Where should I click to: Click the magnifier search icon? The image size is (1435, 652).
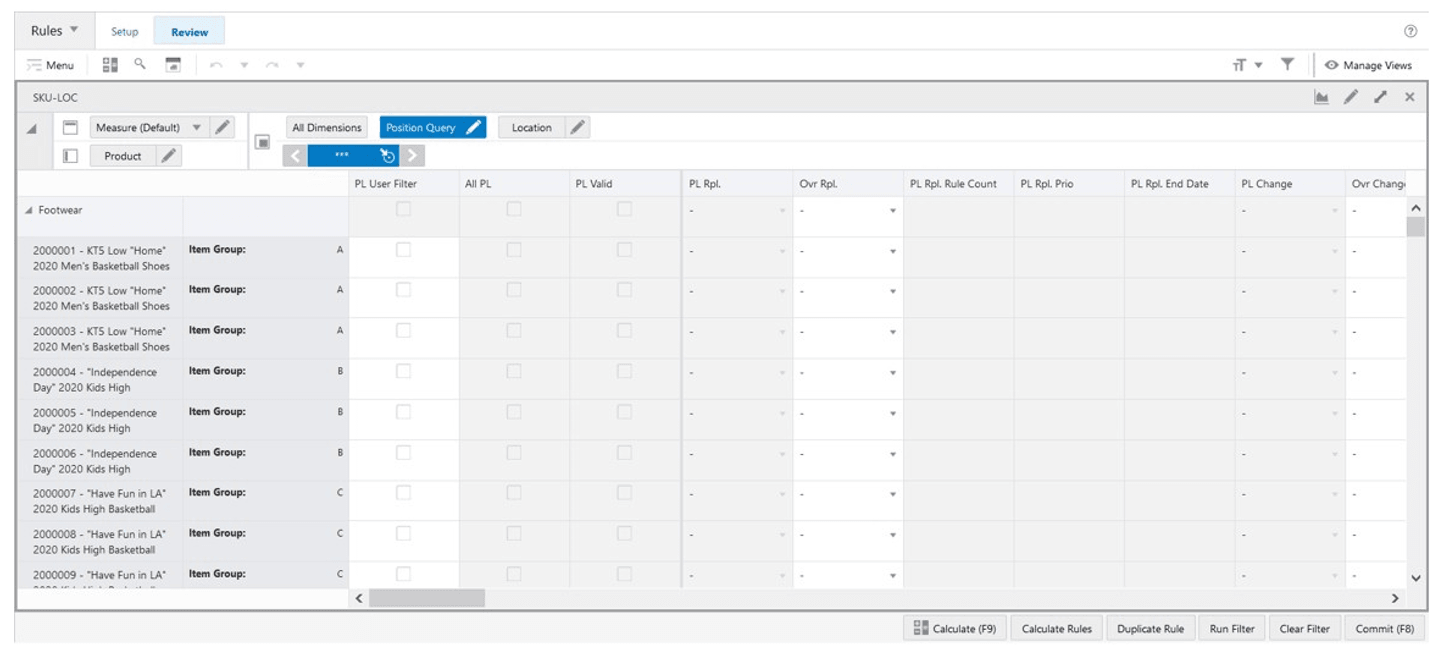coord(140,63)
